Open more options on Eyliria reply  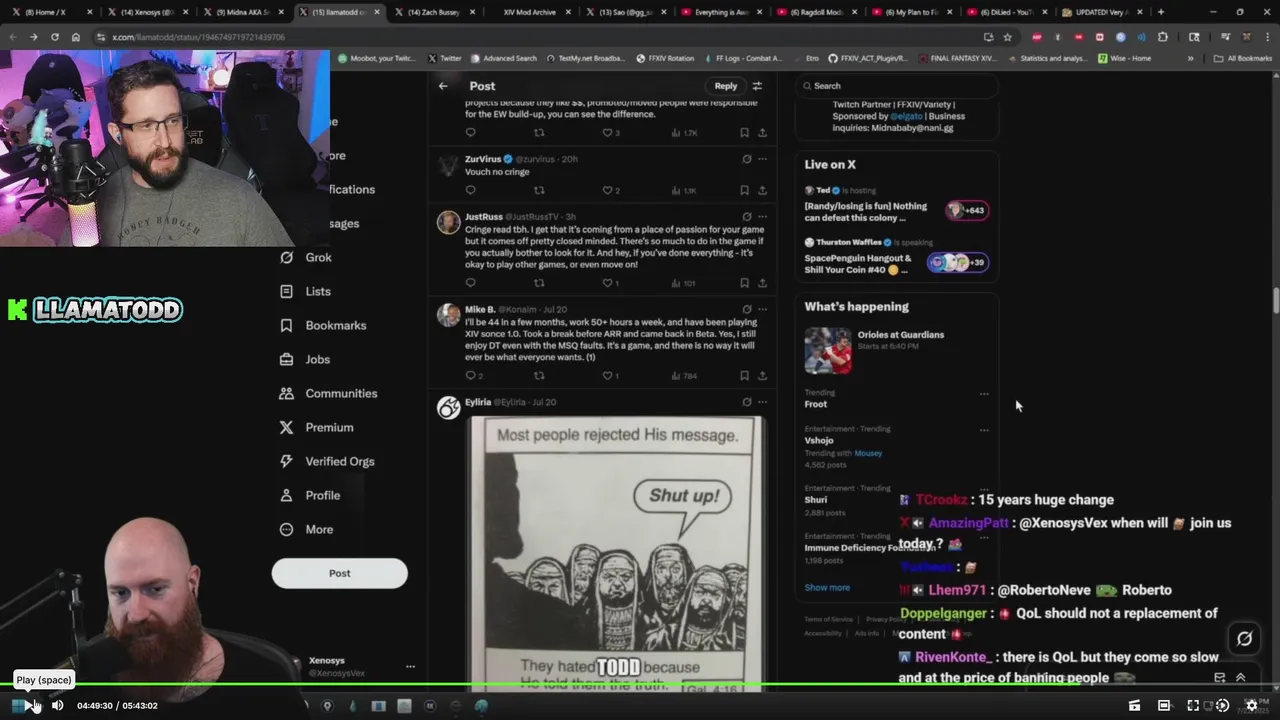click(x=762, y=402)
